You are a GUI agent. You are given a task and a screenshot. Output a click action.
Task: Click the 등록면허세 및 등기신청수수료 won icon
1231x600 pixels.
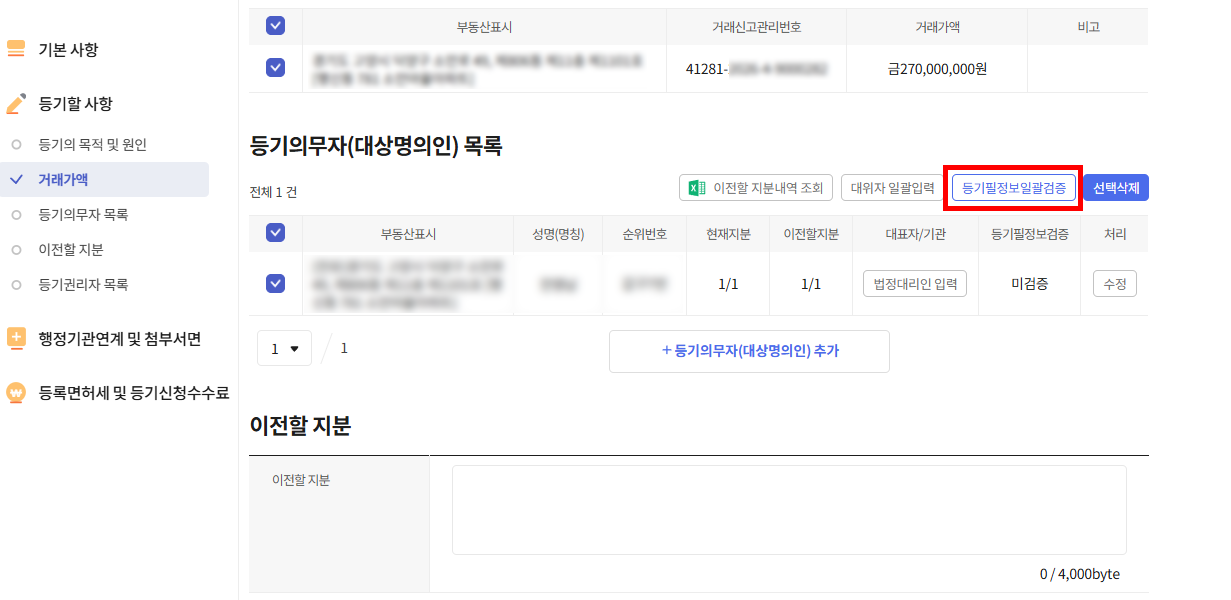pyautogui.click(x=16, y=393)
